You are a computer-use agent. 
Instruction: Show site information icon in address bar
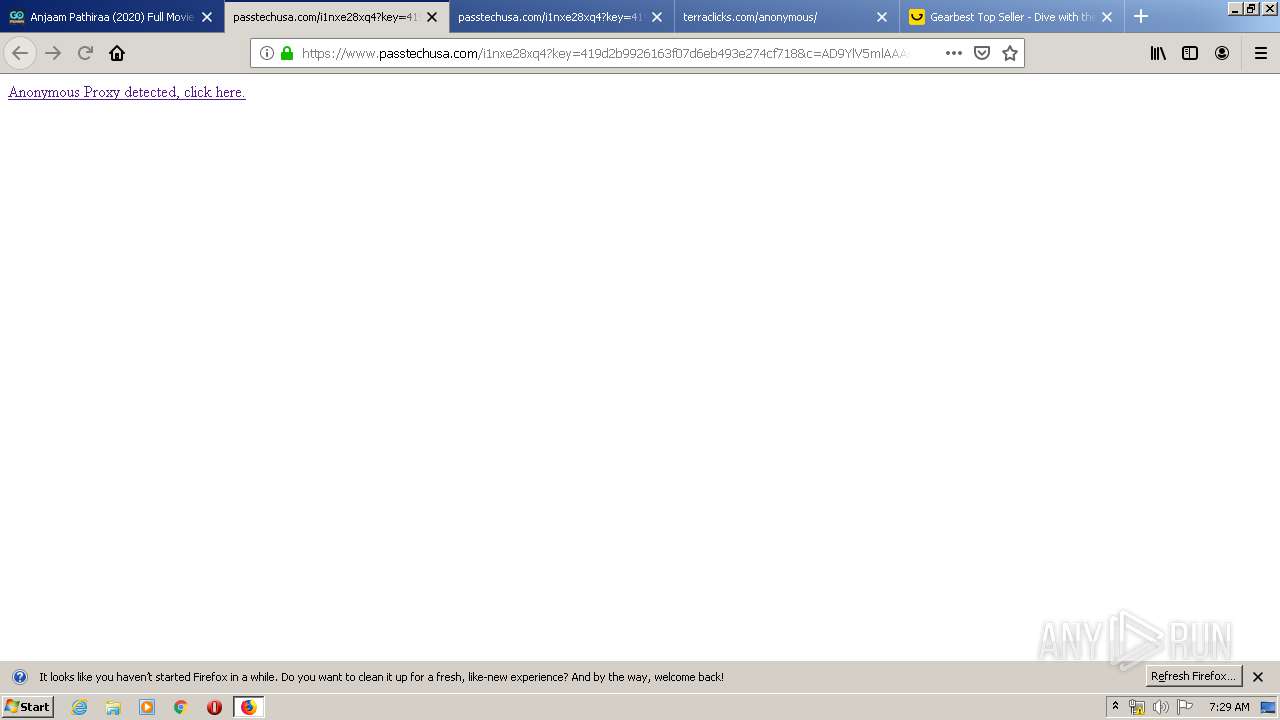click(x=267, y=53)
